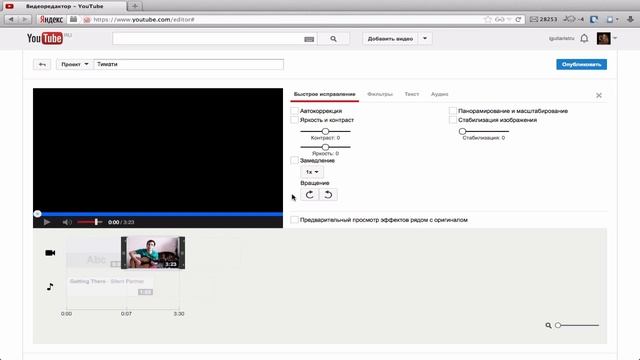Select the music note audio track icon
The width and height of the screenshot is (640, 360).
[50, 287]
